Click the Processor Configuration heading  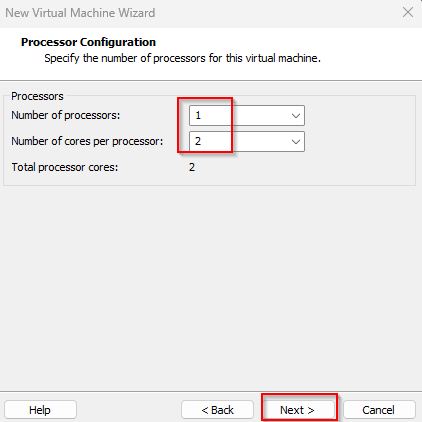[88, 42]
